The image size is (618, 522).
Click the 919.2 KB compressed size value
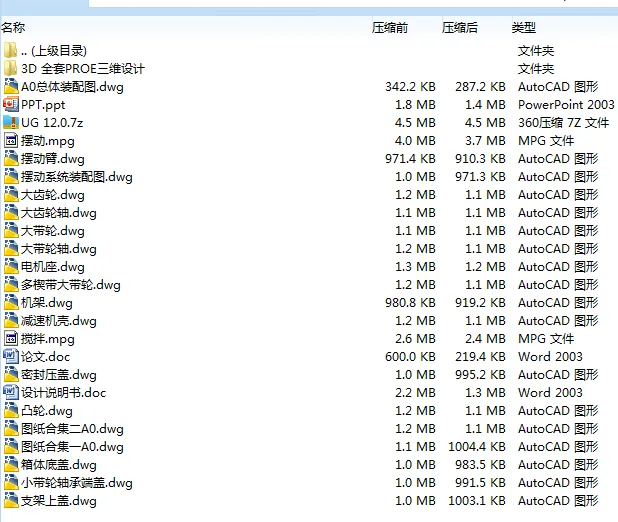(x=480, y=302)
